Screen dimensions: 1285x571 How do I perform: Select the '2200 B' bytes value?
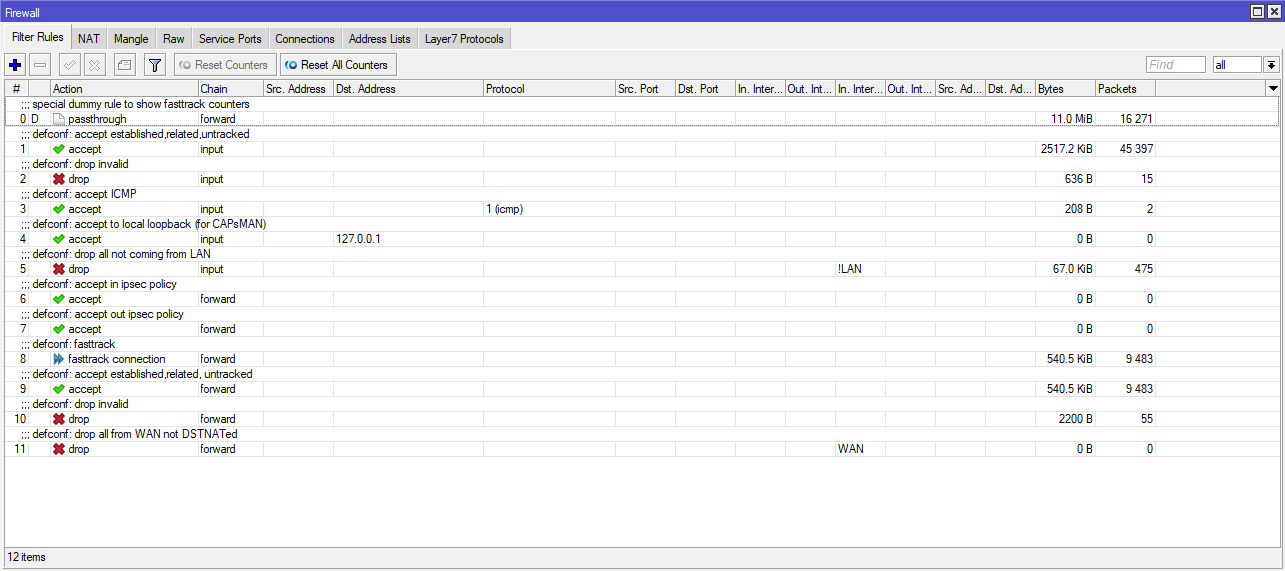[x=1076, y=419]
